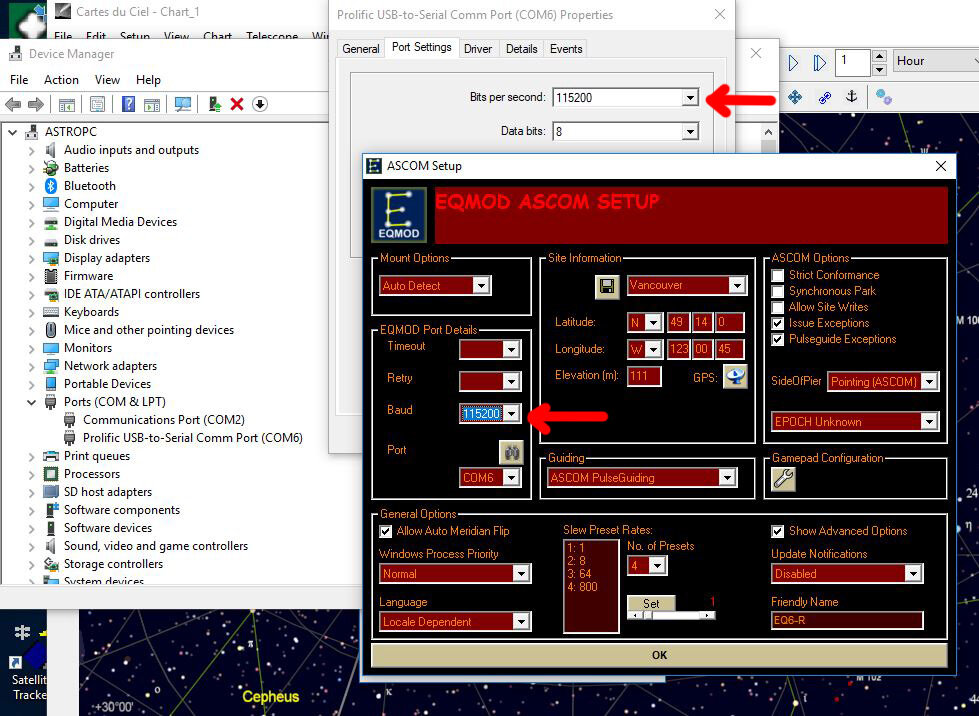Toggle Strict Conformance checkbox

tap(777, 275)
